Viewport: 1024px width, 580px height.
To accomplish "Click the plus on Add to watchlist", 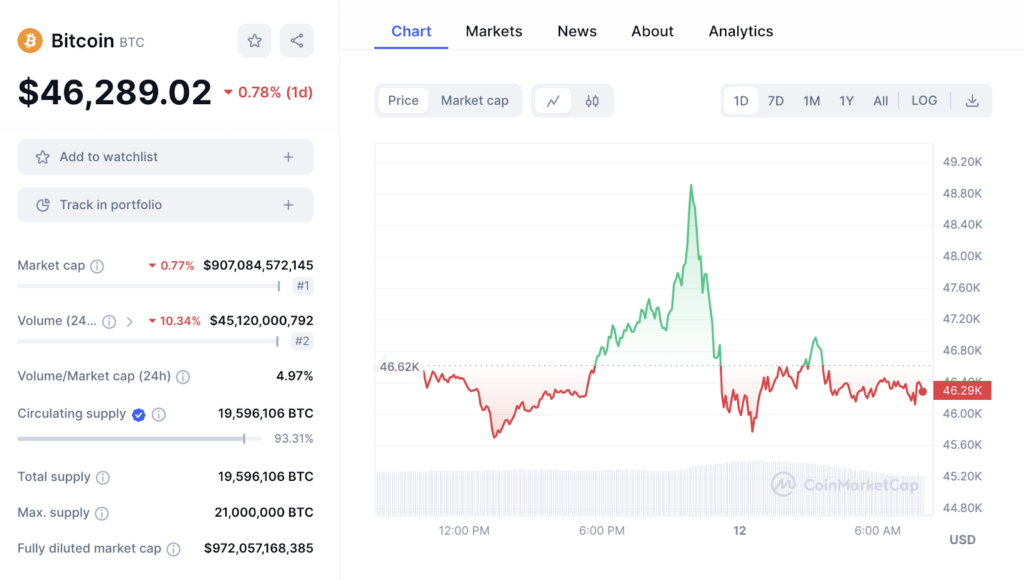I will tap(288, 157).
